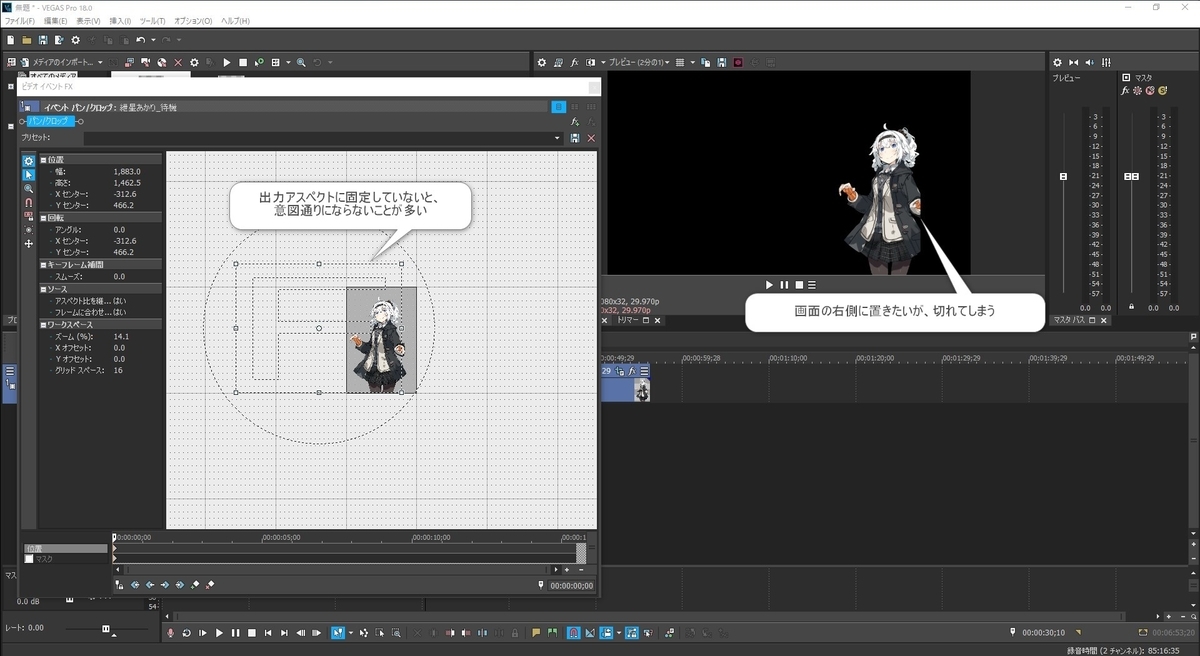
Task: Open the プレビュー(2分の1) quality dropdown
Action: tap(640, 62)
